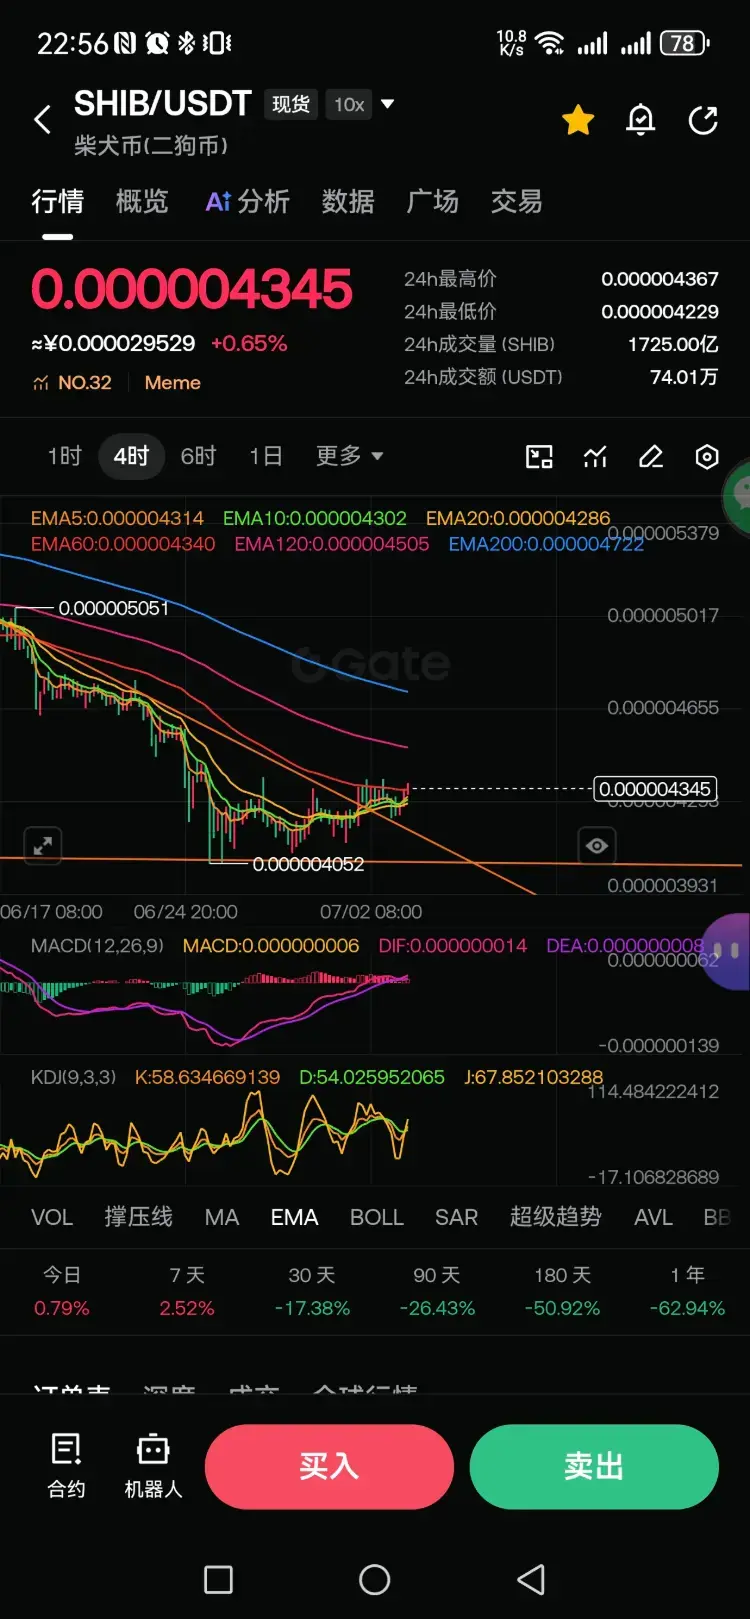Screen dimensions: 750x1620
Task: Open the AI 分析 tab
Action: (x=247, y=202)
